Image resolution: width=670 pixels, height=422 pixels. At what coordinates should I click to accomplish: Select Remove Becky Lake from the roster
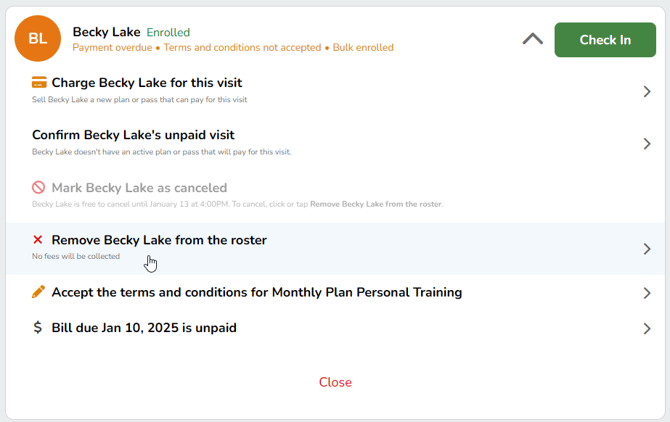pyautogui.click(x=159, y=240)
